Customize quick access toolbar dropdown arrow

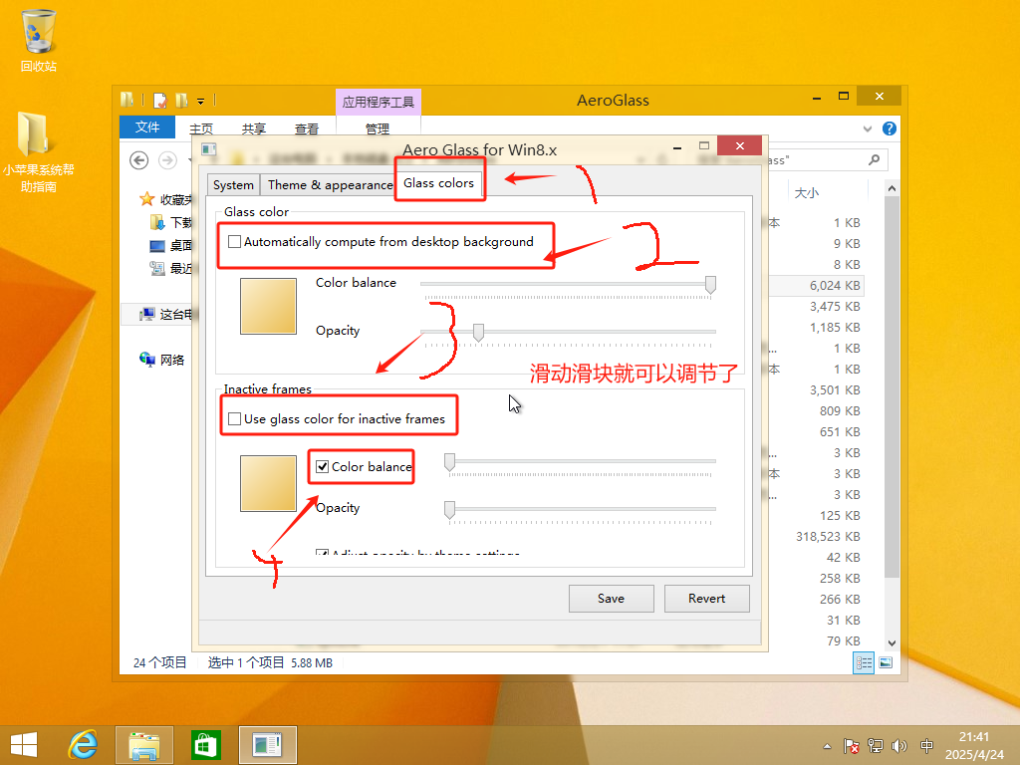click(x=200, y=101)
